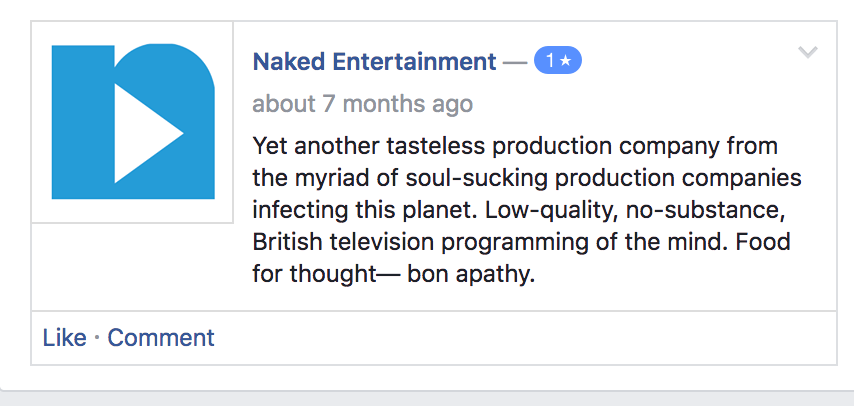The height and width of the screenshot is (406, 854).
Task: Open the 'about 7 months ago' timestamp
Action: point(362,104)
